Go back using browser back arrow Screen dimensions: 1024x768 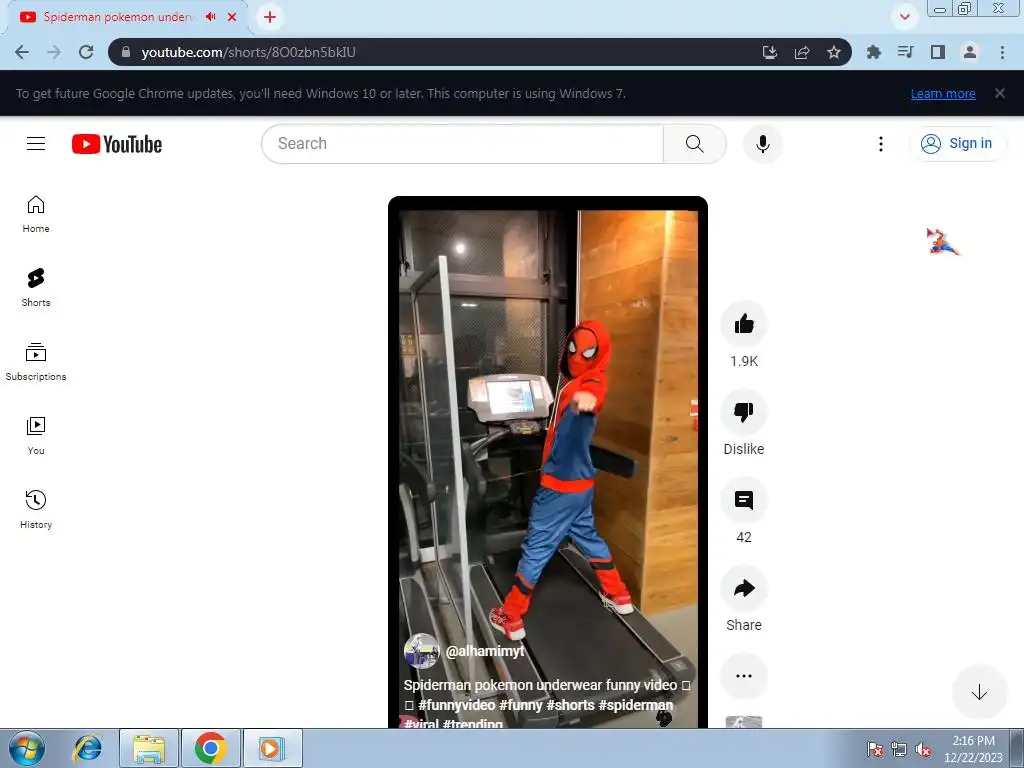[22, 52]
